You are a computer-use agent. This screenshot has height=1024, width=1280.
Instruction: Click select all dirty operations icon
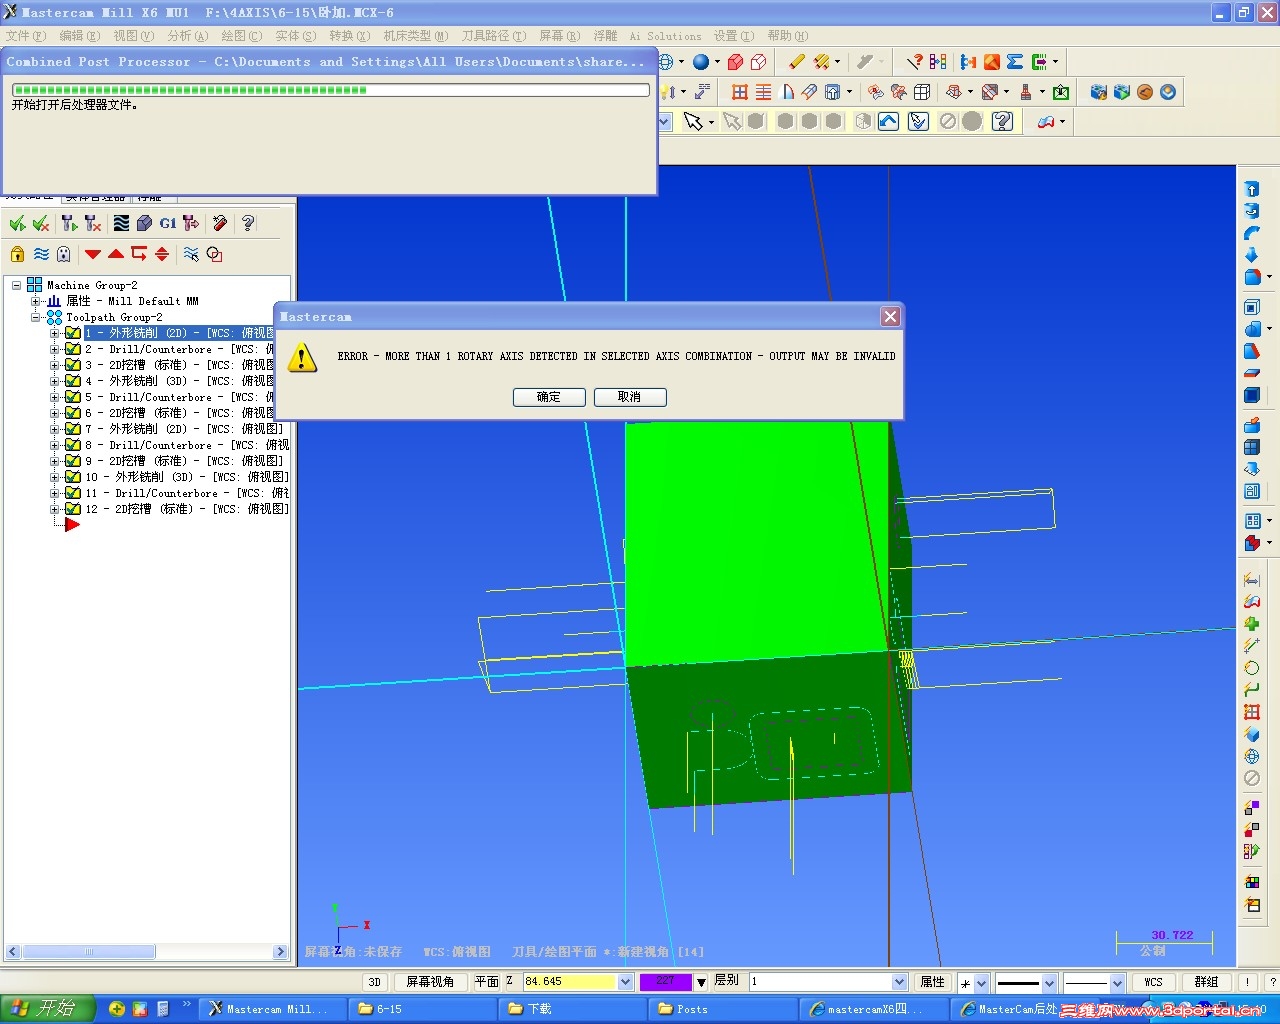pos(41,223)
